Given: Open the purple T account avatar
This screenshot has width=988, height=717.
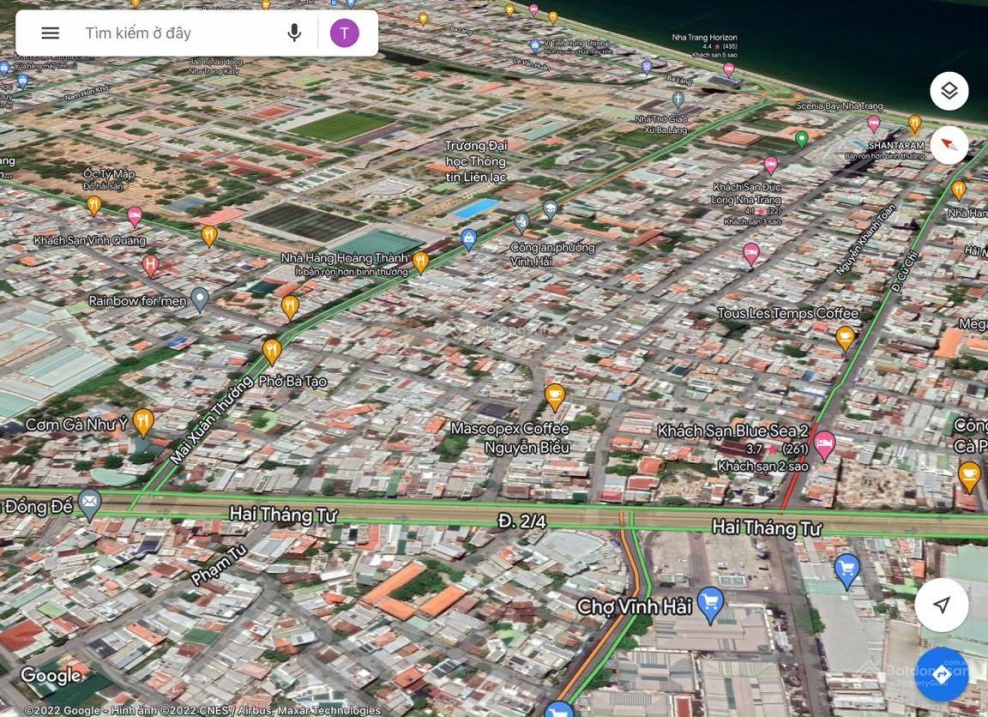Looking at the screenshot, I should click(344, 33).
